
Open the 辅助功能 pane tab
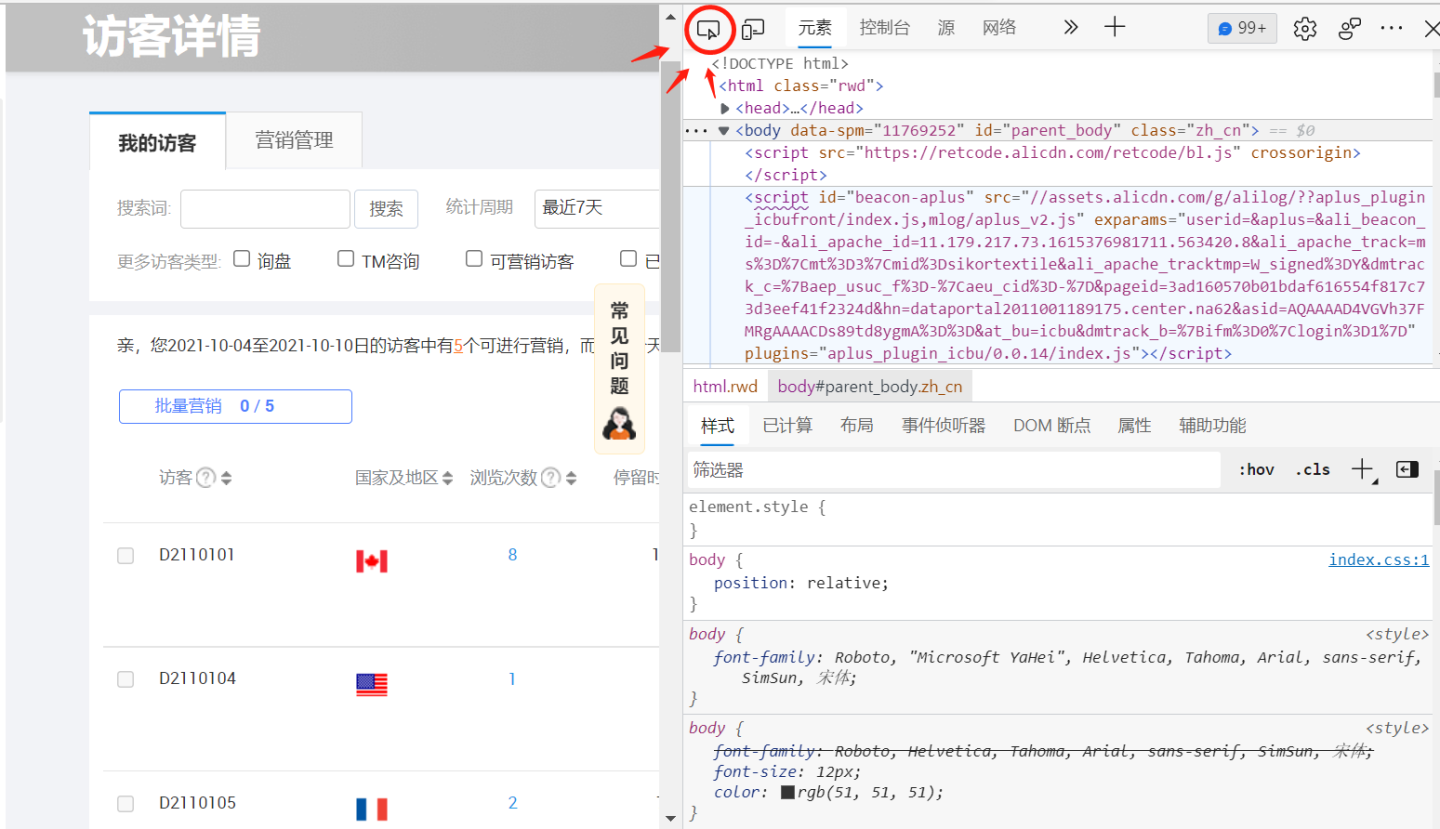pyautogui.click(x=1212, y=425)
